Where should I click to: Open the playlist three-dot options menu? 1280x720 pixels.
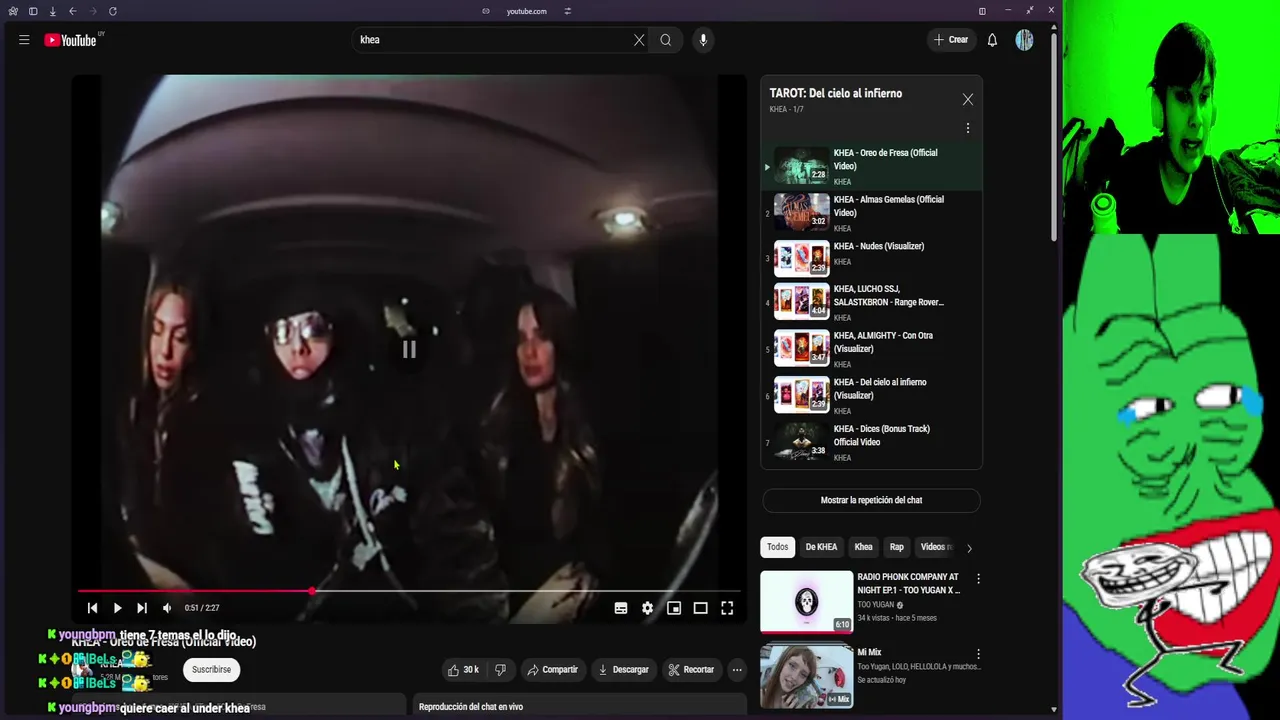click(x=967, y=128)
